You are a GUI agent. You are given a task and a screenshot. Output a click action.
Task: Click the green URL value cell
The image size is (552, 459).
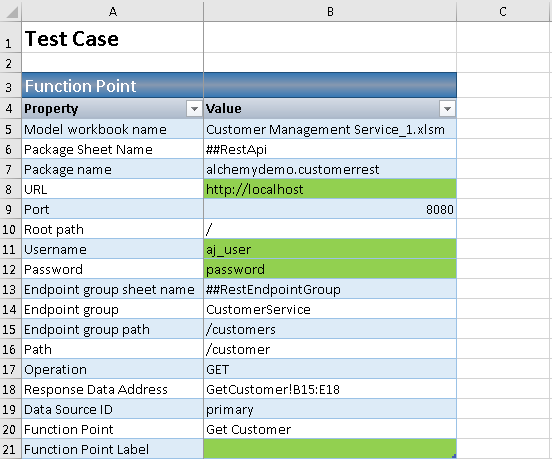point(330,189)
